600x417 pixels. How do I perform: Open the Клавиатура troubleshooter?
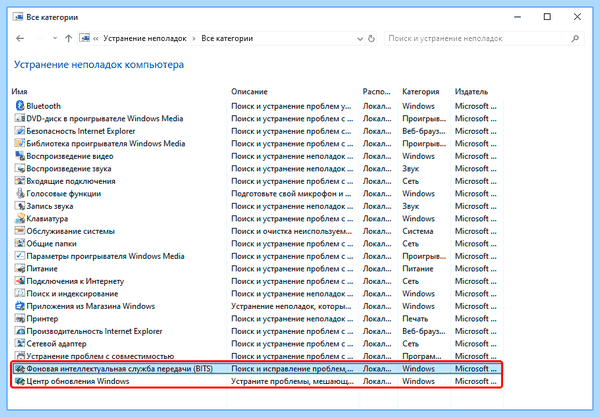pyautogui.click(x=47, y=218)
